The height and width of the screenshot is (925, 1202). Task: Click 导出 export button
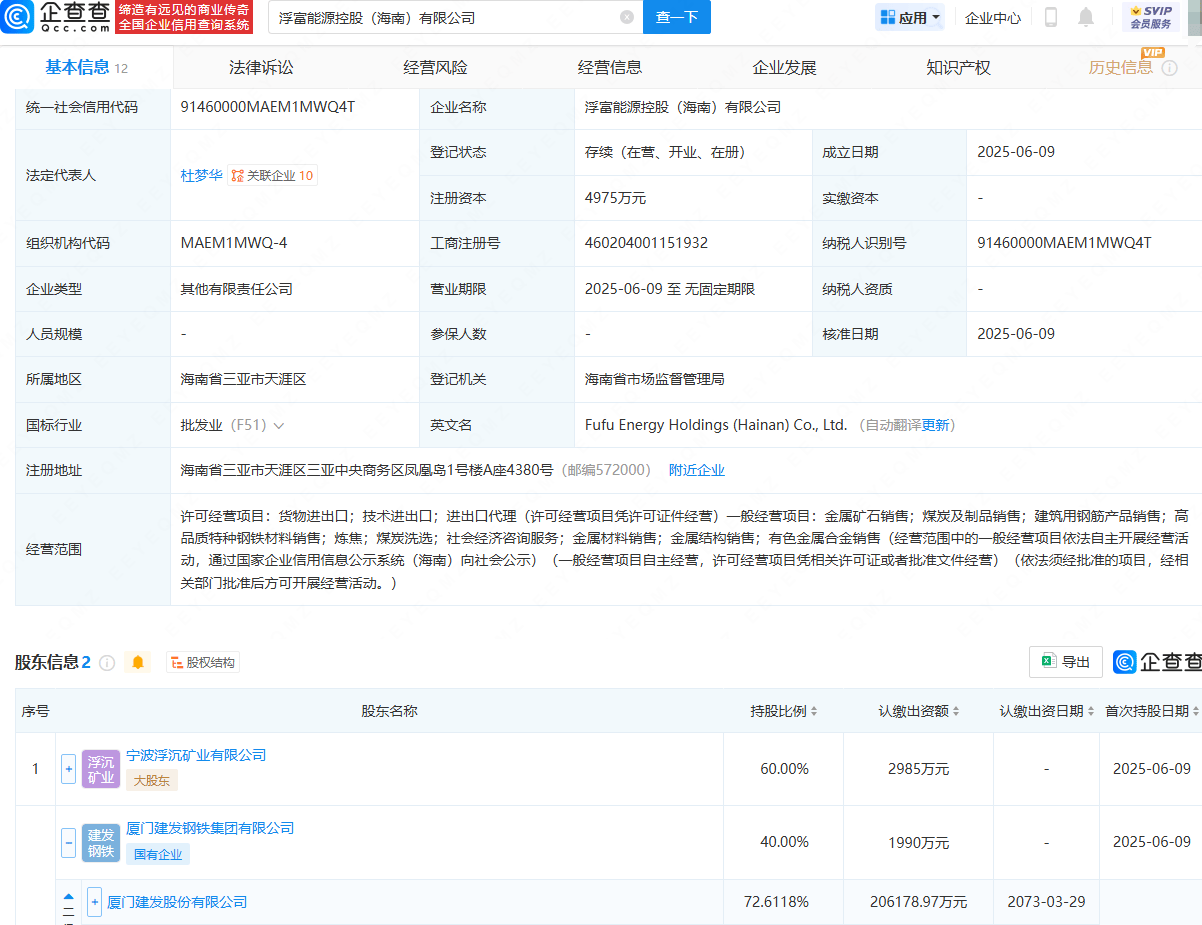tap(1066, 662)
